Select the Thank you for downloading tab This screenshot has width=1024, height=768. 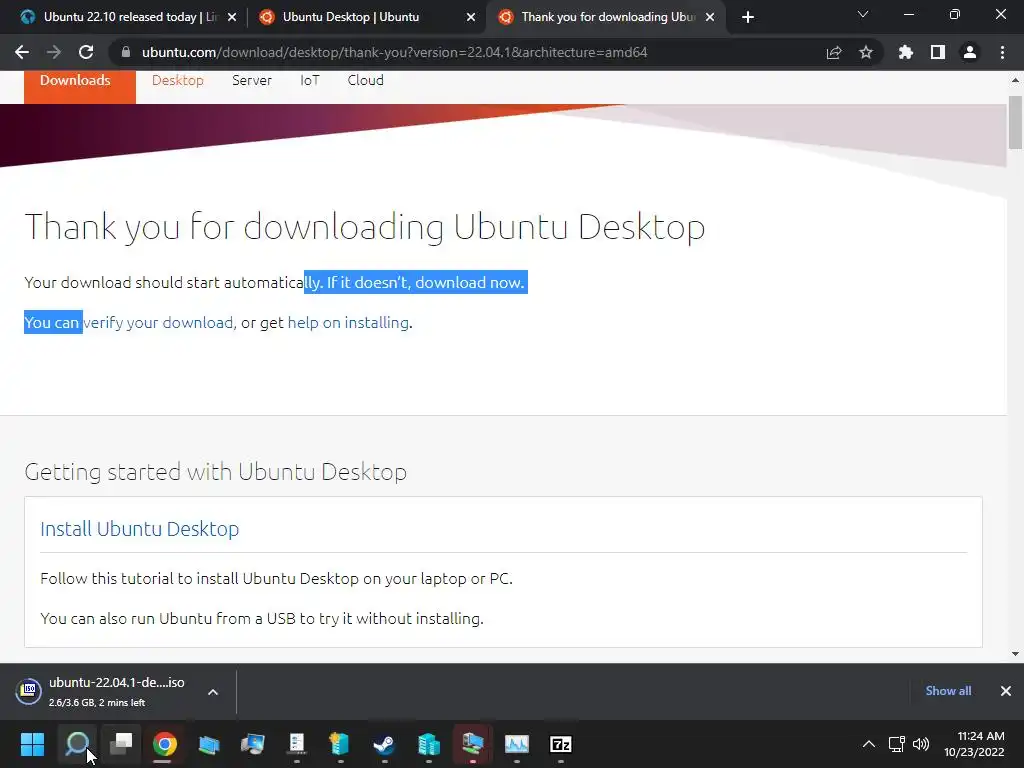(608, 17)
